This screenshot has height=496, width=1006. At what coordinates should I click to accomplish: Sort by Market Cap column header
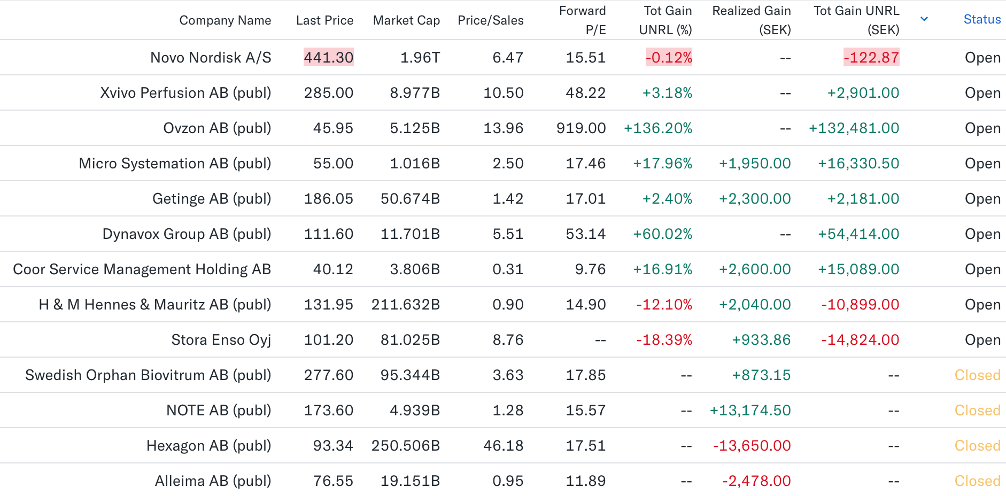pos(407,21)
